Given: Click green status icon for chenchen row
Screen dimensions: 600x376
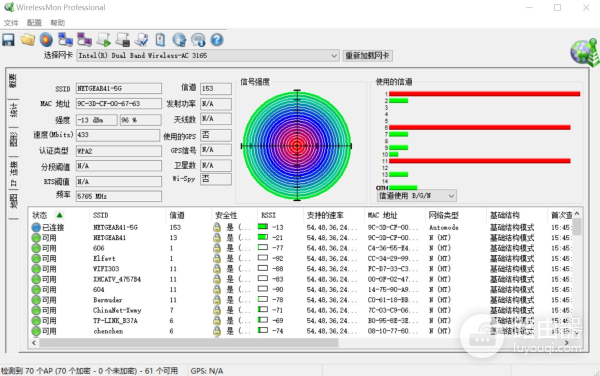Looking at the screenshot, I should point(36,331).
